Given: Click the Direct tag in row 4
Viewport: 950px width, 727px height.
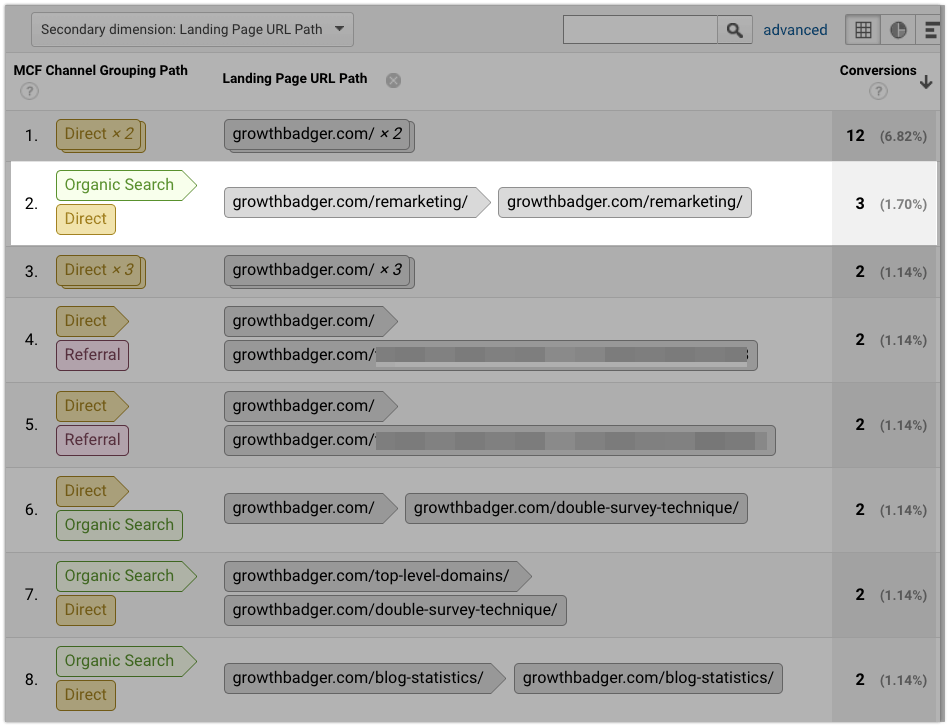Looking at the screenshot, I should point(92,321).
